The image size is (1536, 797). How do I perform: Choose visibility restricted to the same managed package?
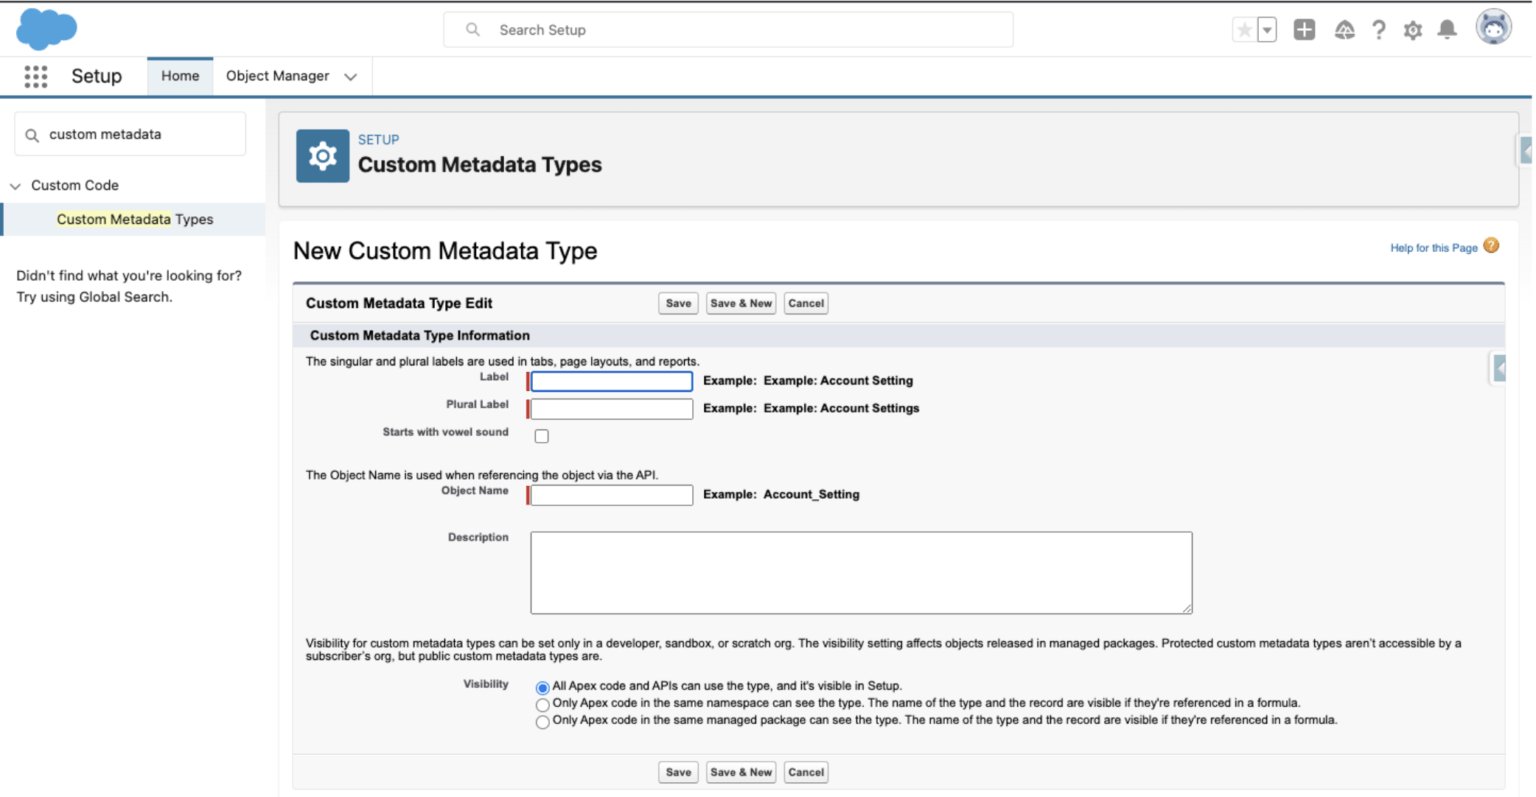(542, 721)
